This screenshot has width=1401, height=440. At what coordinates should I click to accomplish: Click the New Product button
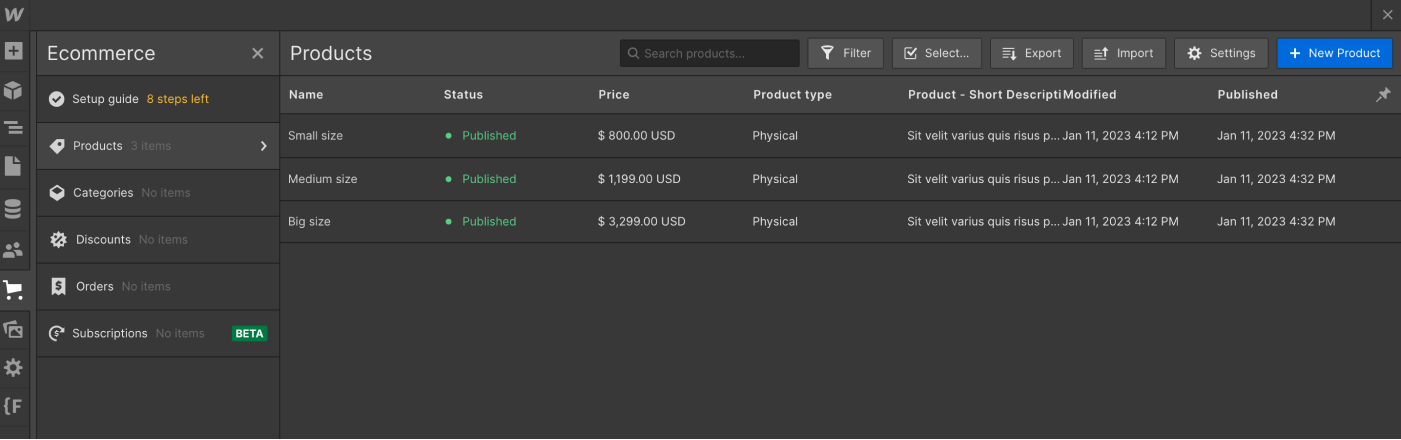tap(1334, 53)
